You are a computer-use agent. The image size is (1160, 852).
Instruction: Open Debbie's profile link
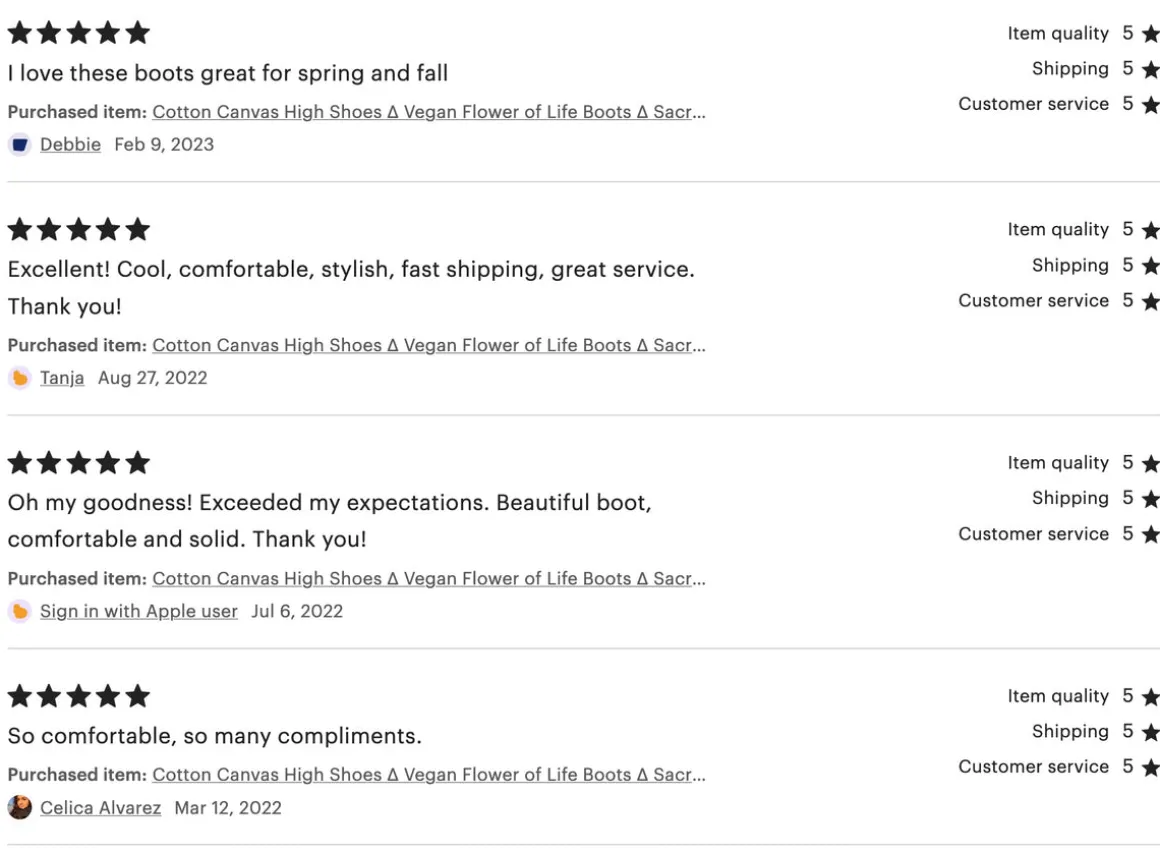click(70, 145)
